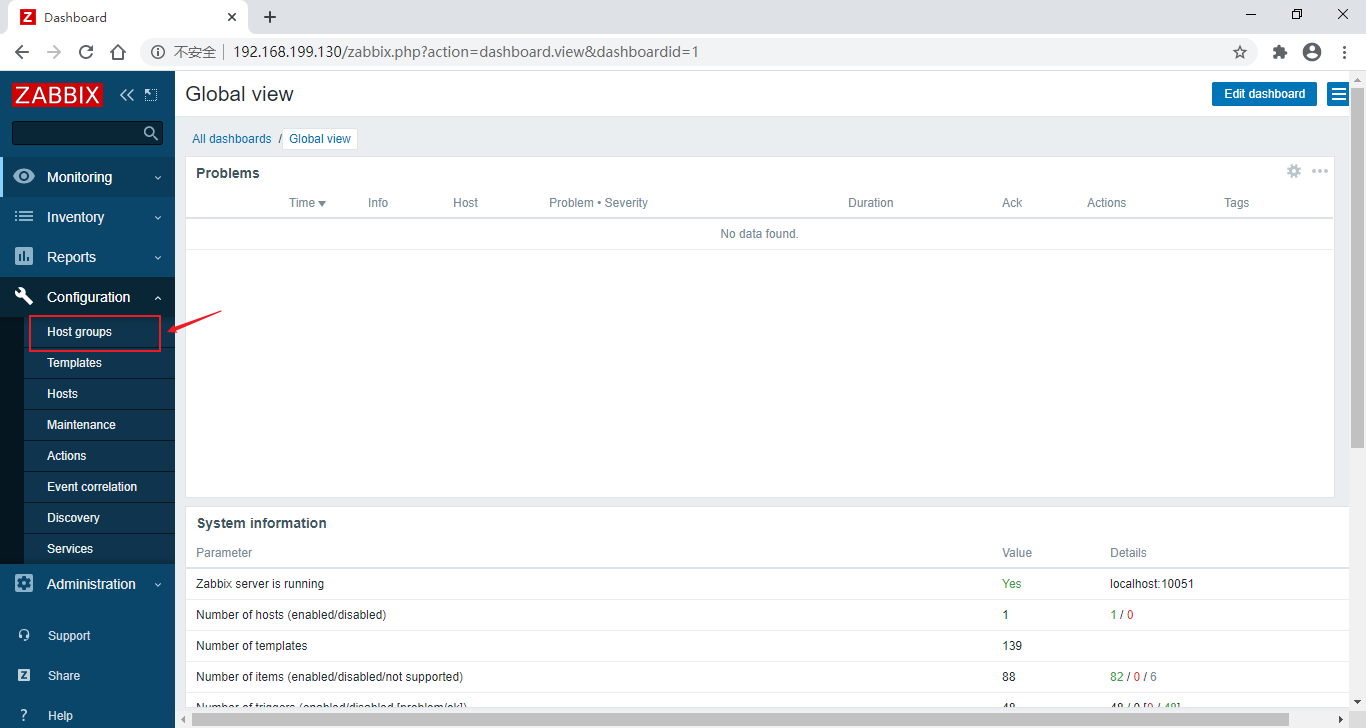Go forward in browser
This screenshot has height=728, width=1366.
(54, 52)
